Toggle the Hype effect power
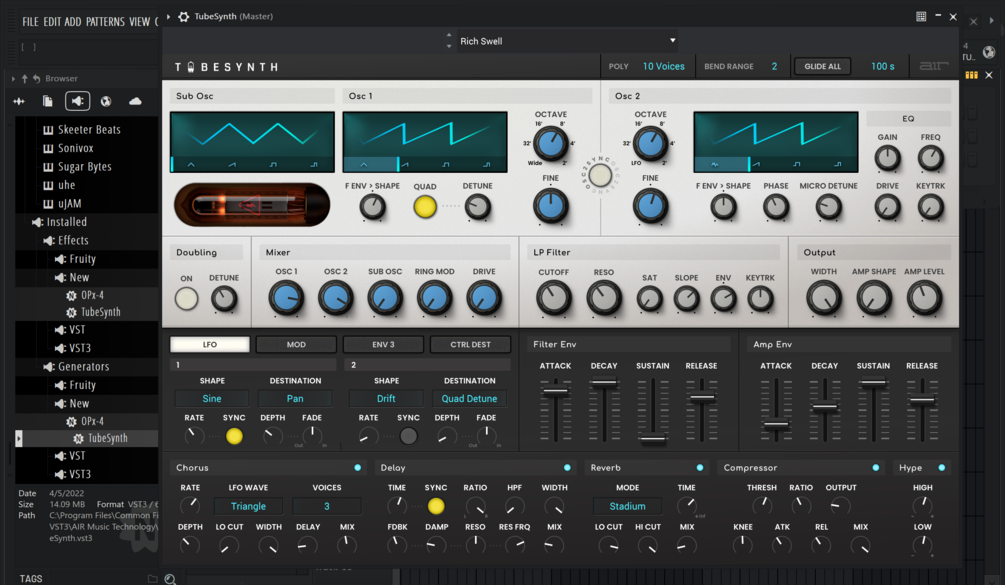Screen dimensions: 1005x585 point(942,468)
